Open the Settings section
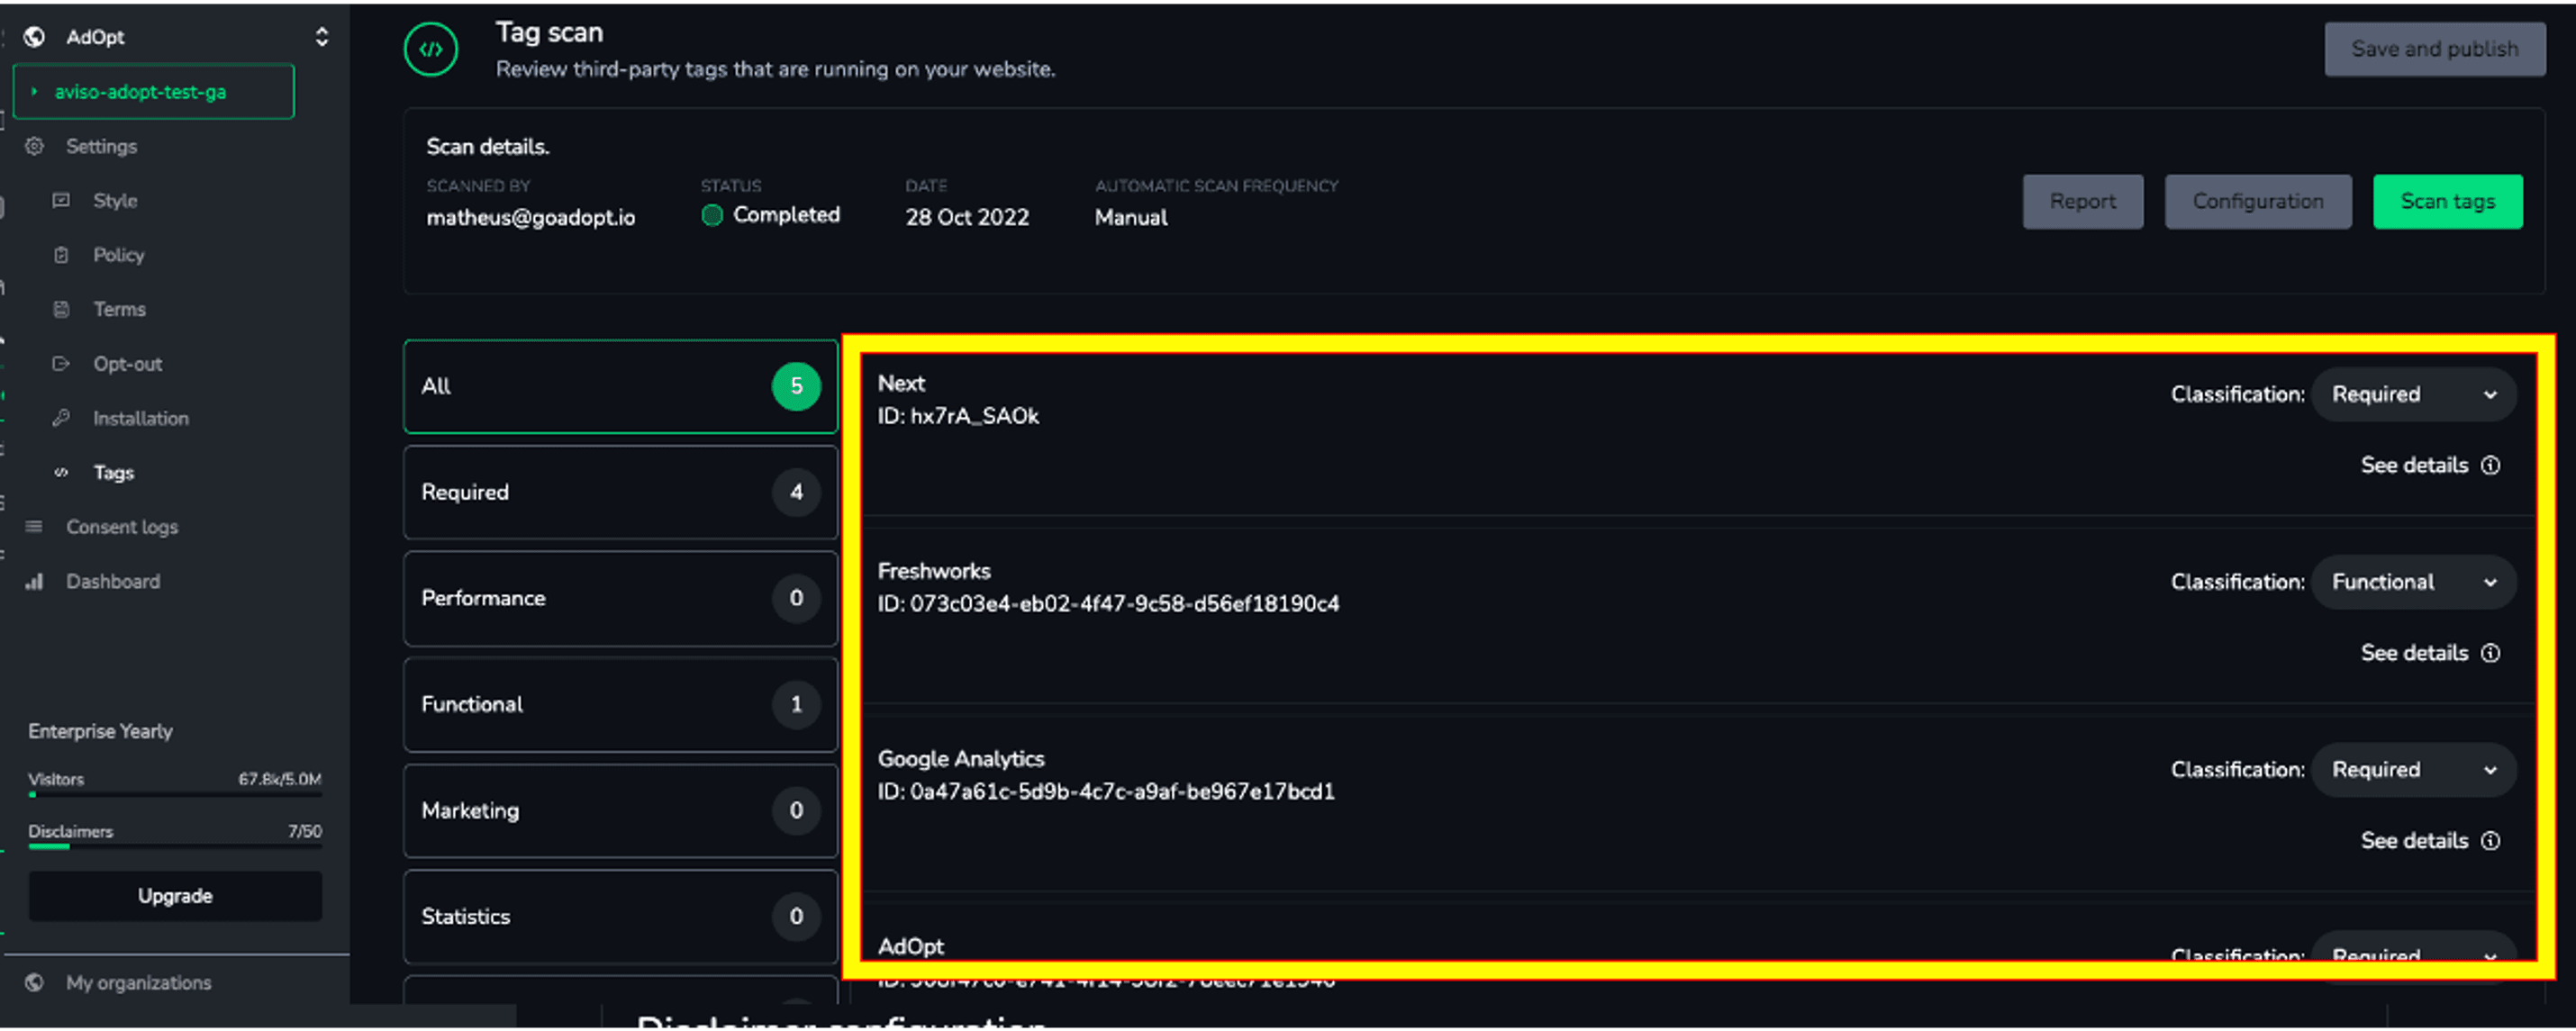 101,146
